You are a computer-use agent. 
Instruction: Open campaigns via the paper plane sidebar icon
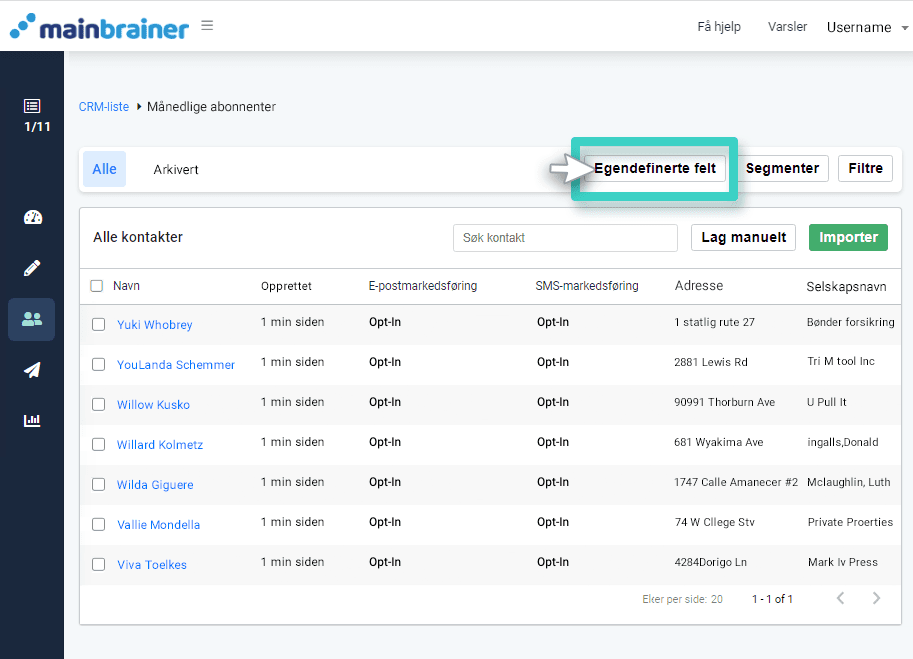tap(31, 370)
